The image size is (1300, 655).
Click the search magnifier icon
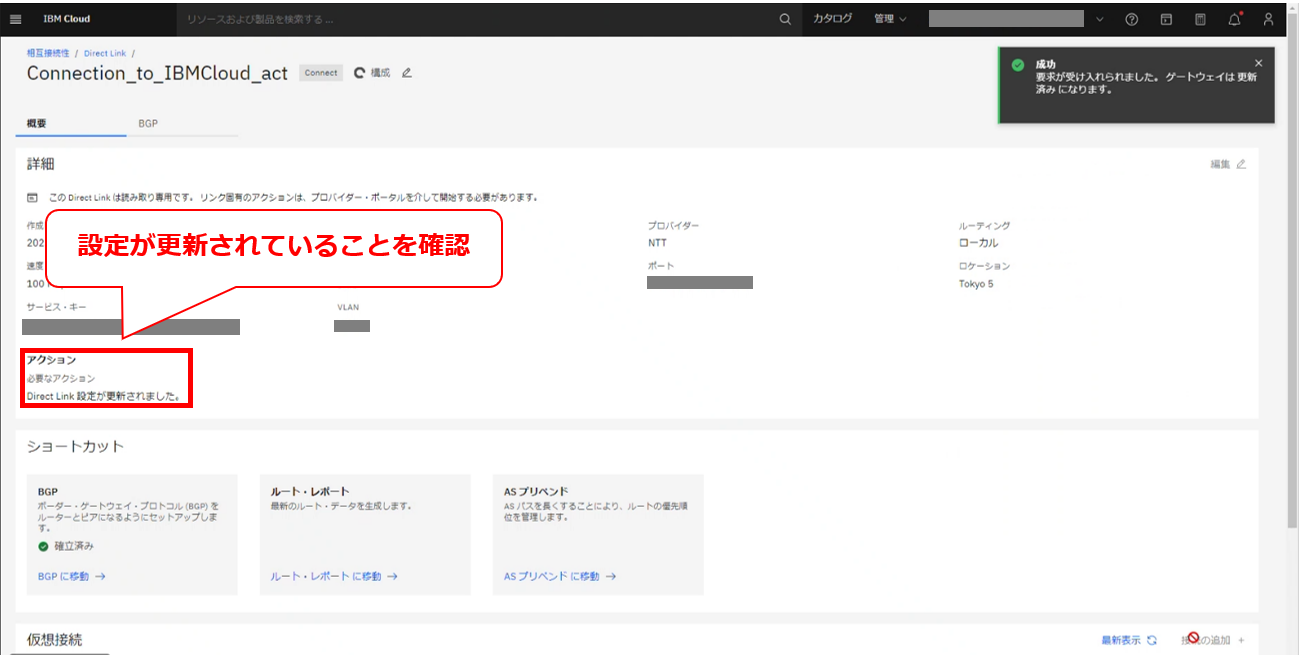click(x=785, y=19)
